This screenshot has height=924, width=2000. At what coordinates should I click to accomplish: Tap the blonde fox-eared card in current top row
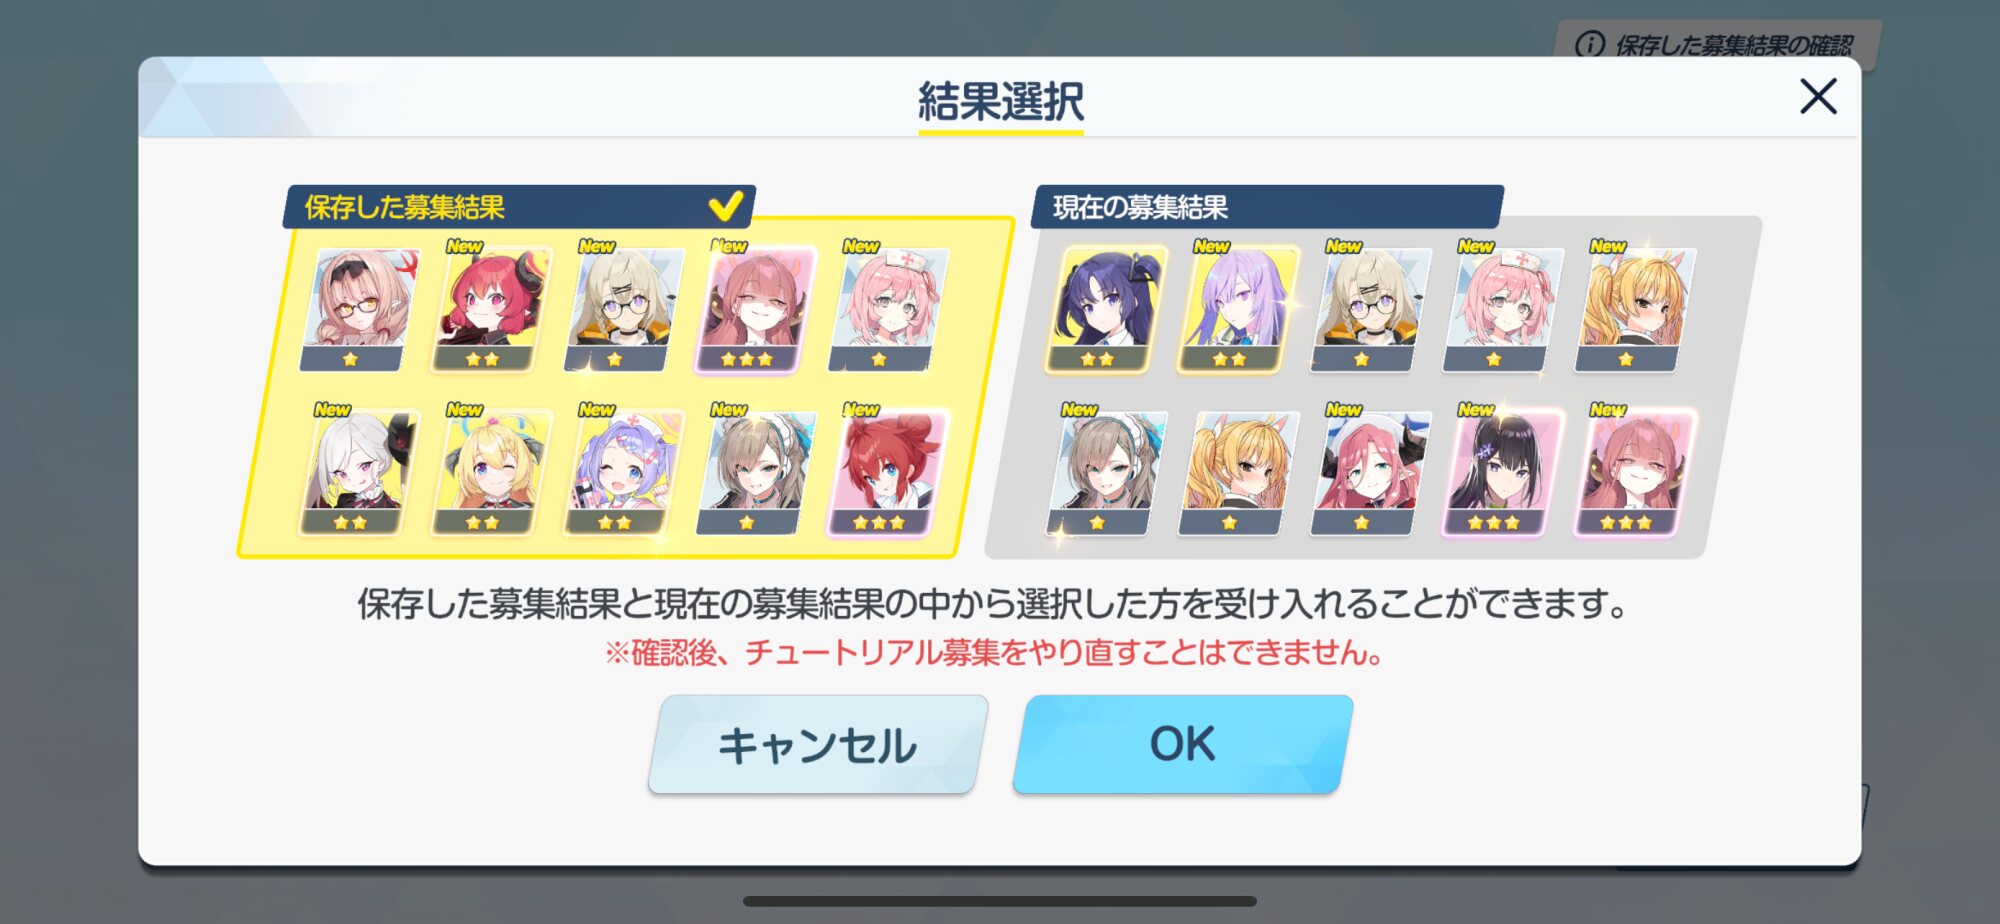(1630, 310)
